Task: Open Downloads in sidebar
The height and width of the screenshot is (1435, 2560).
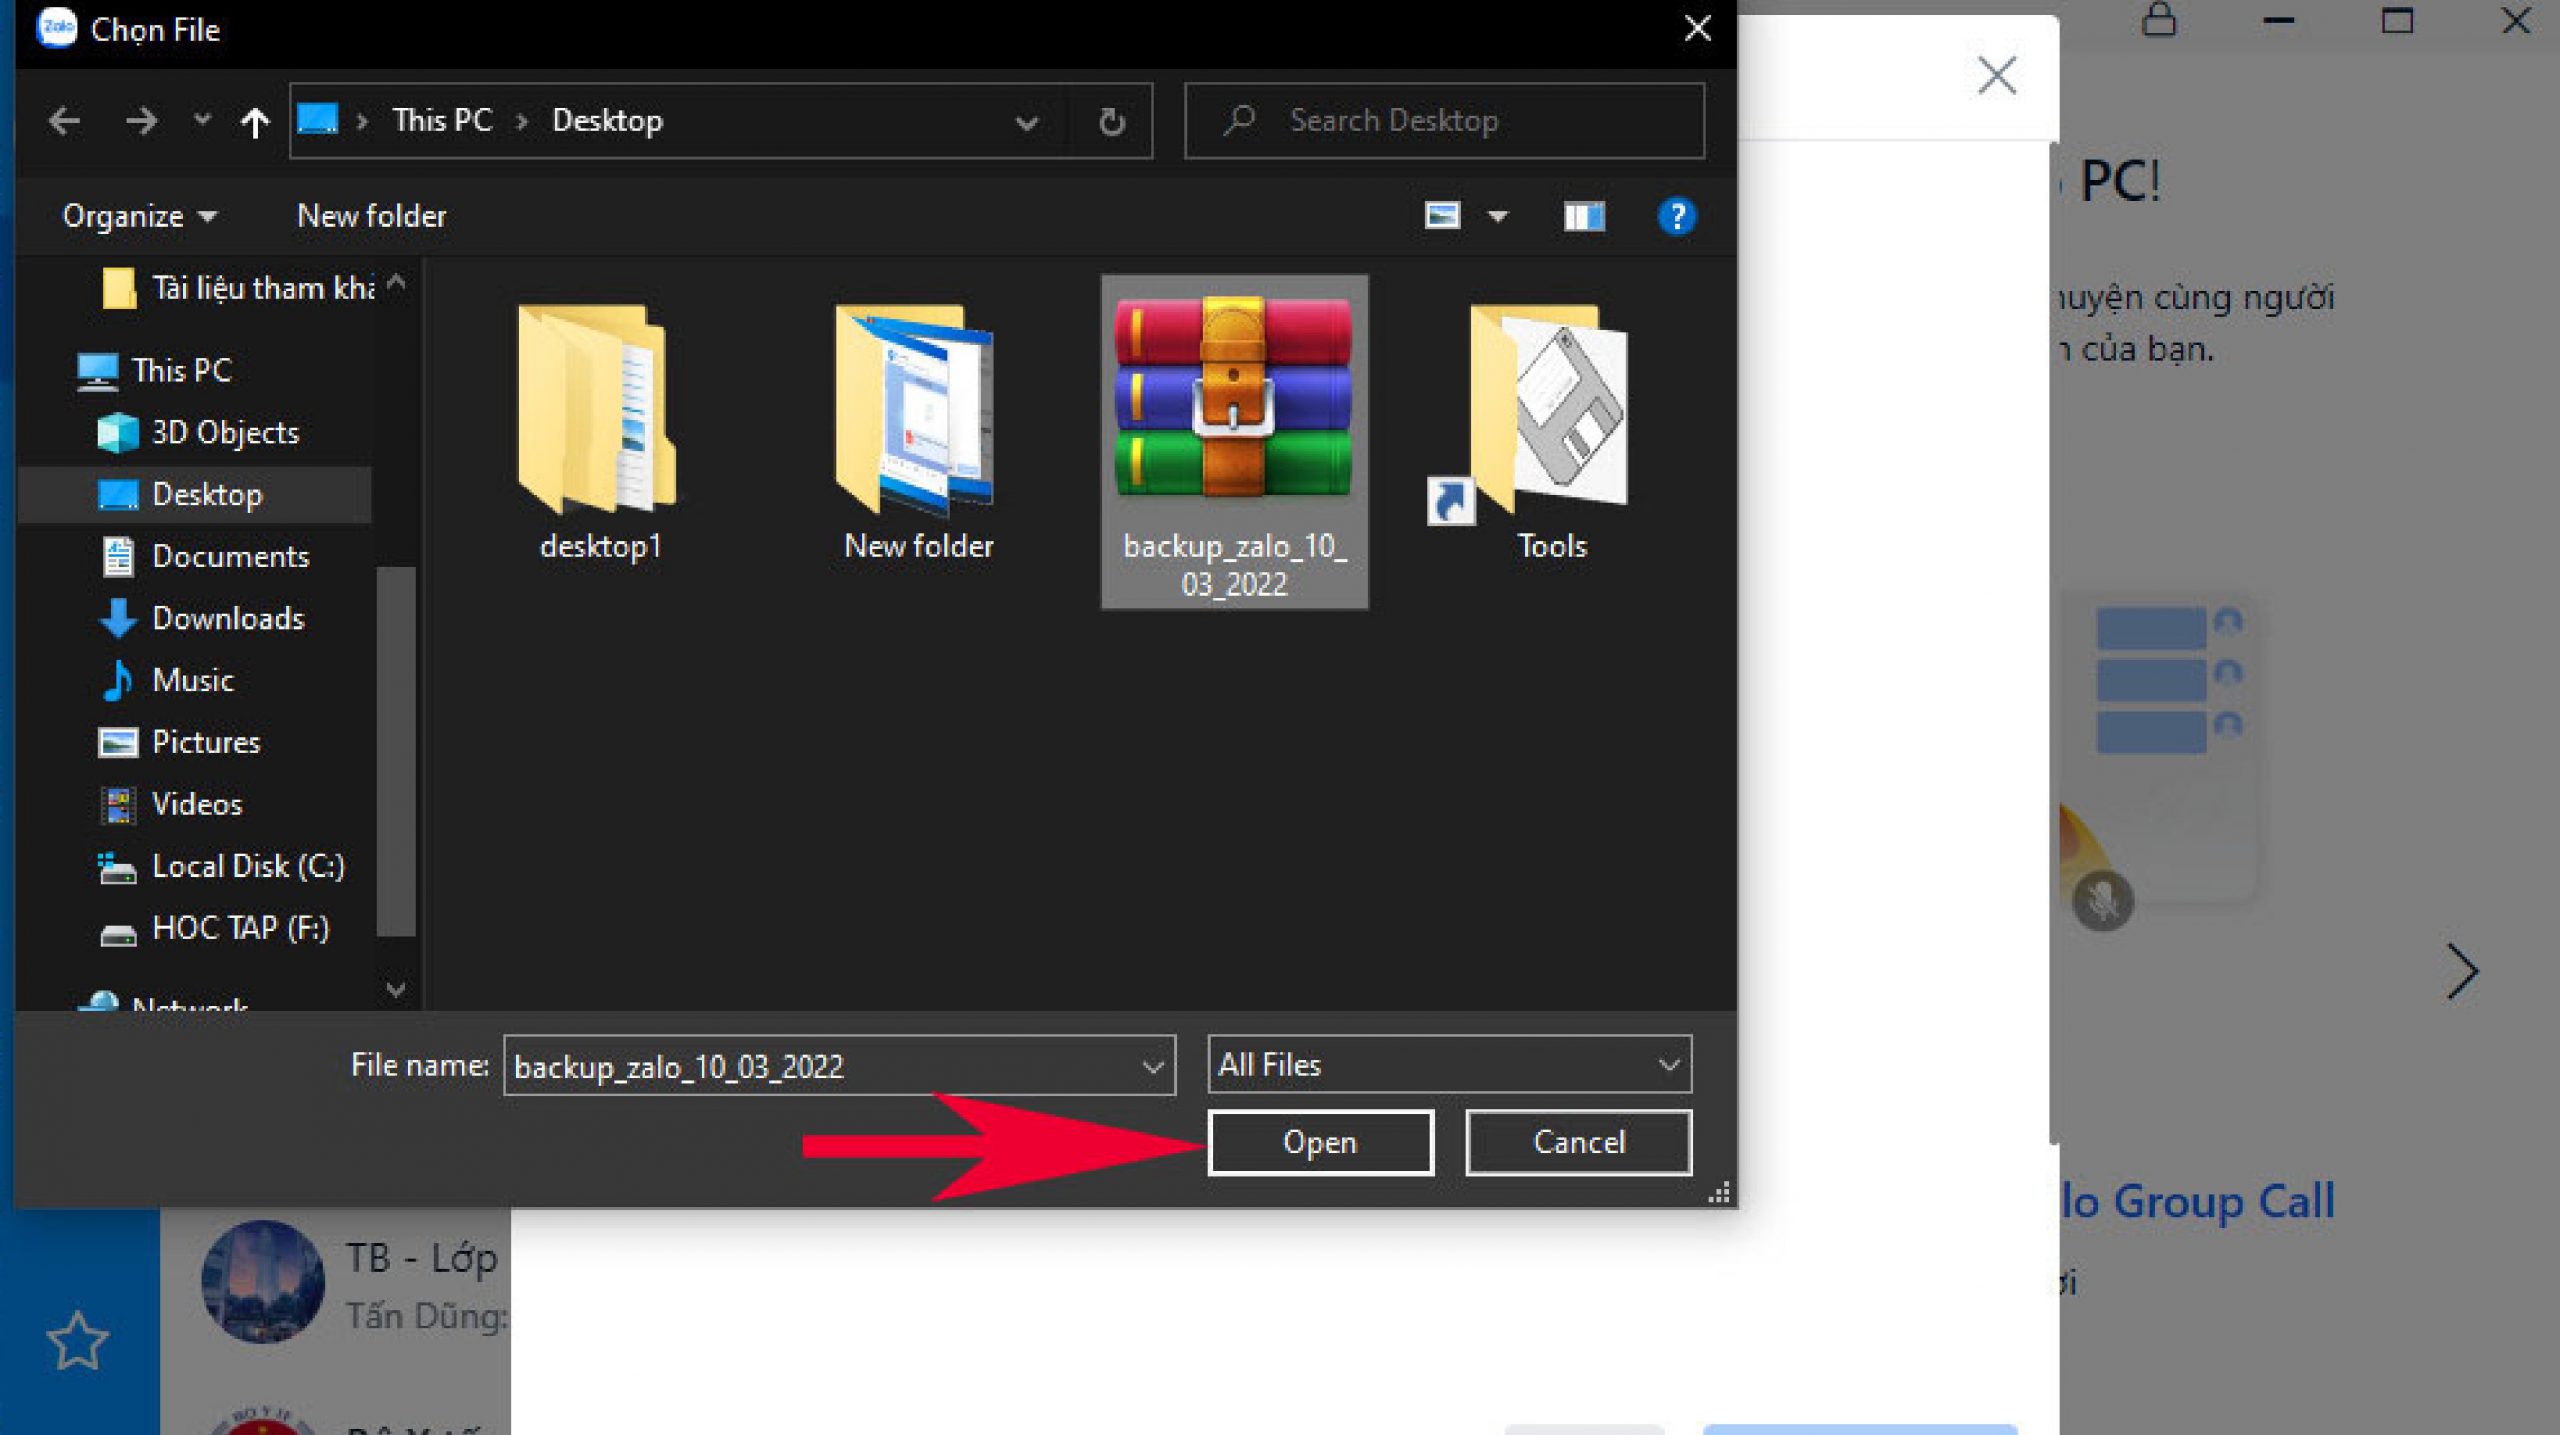Action: 202,618
